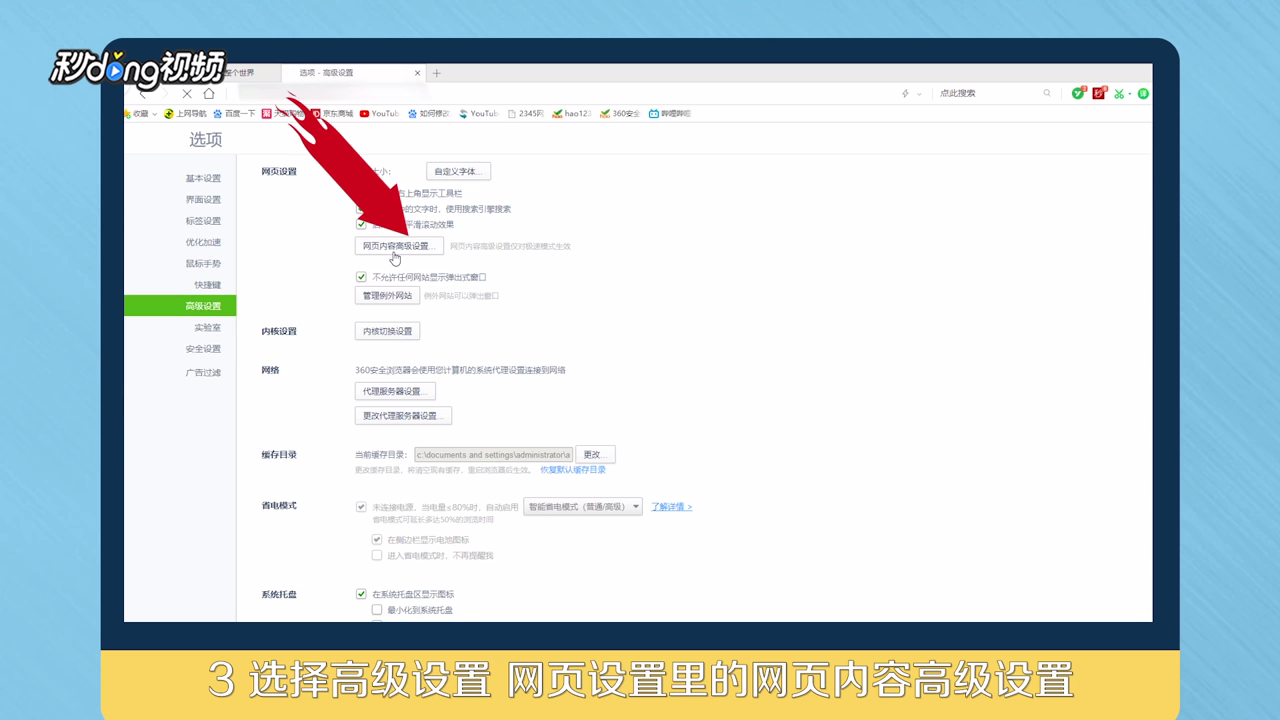
Task: Toggle 在侧边栏显示电池图标 checkbox
Action: (x=377, y=540)
